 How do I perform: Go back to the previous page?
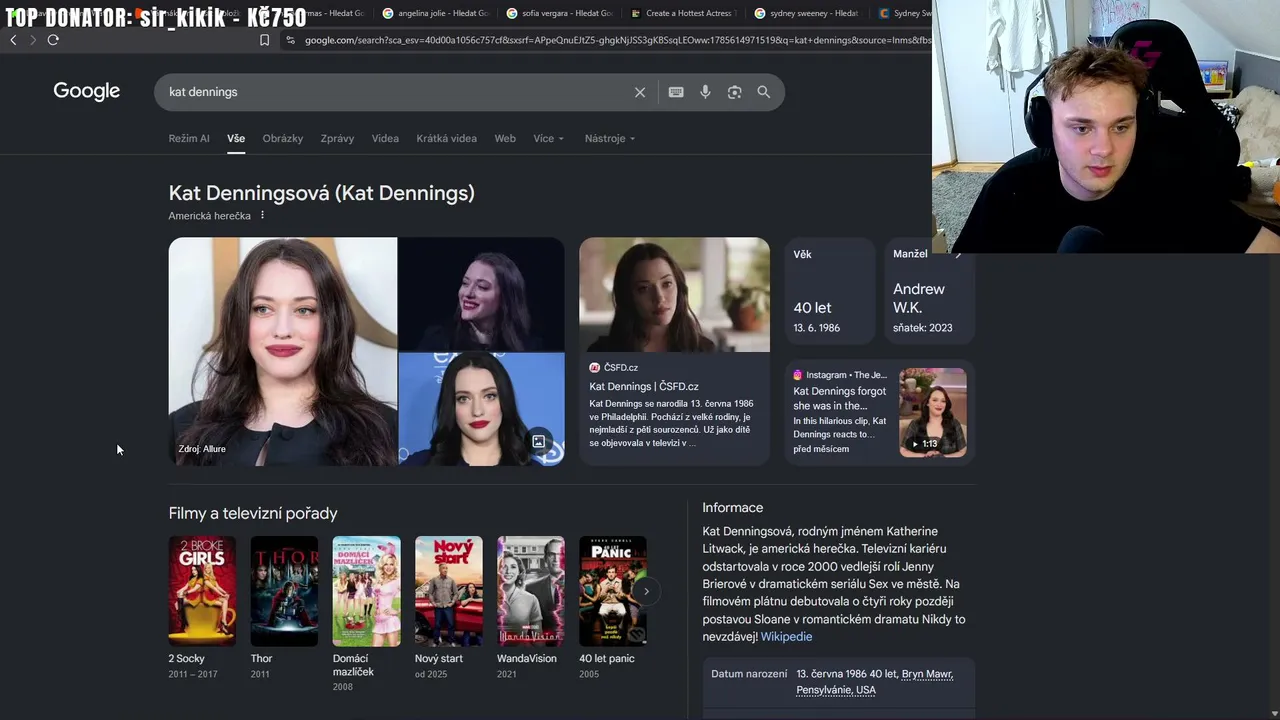(x=13, y=40)
